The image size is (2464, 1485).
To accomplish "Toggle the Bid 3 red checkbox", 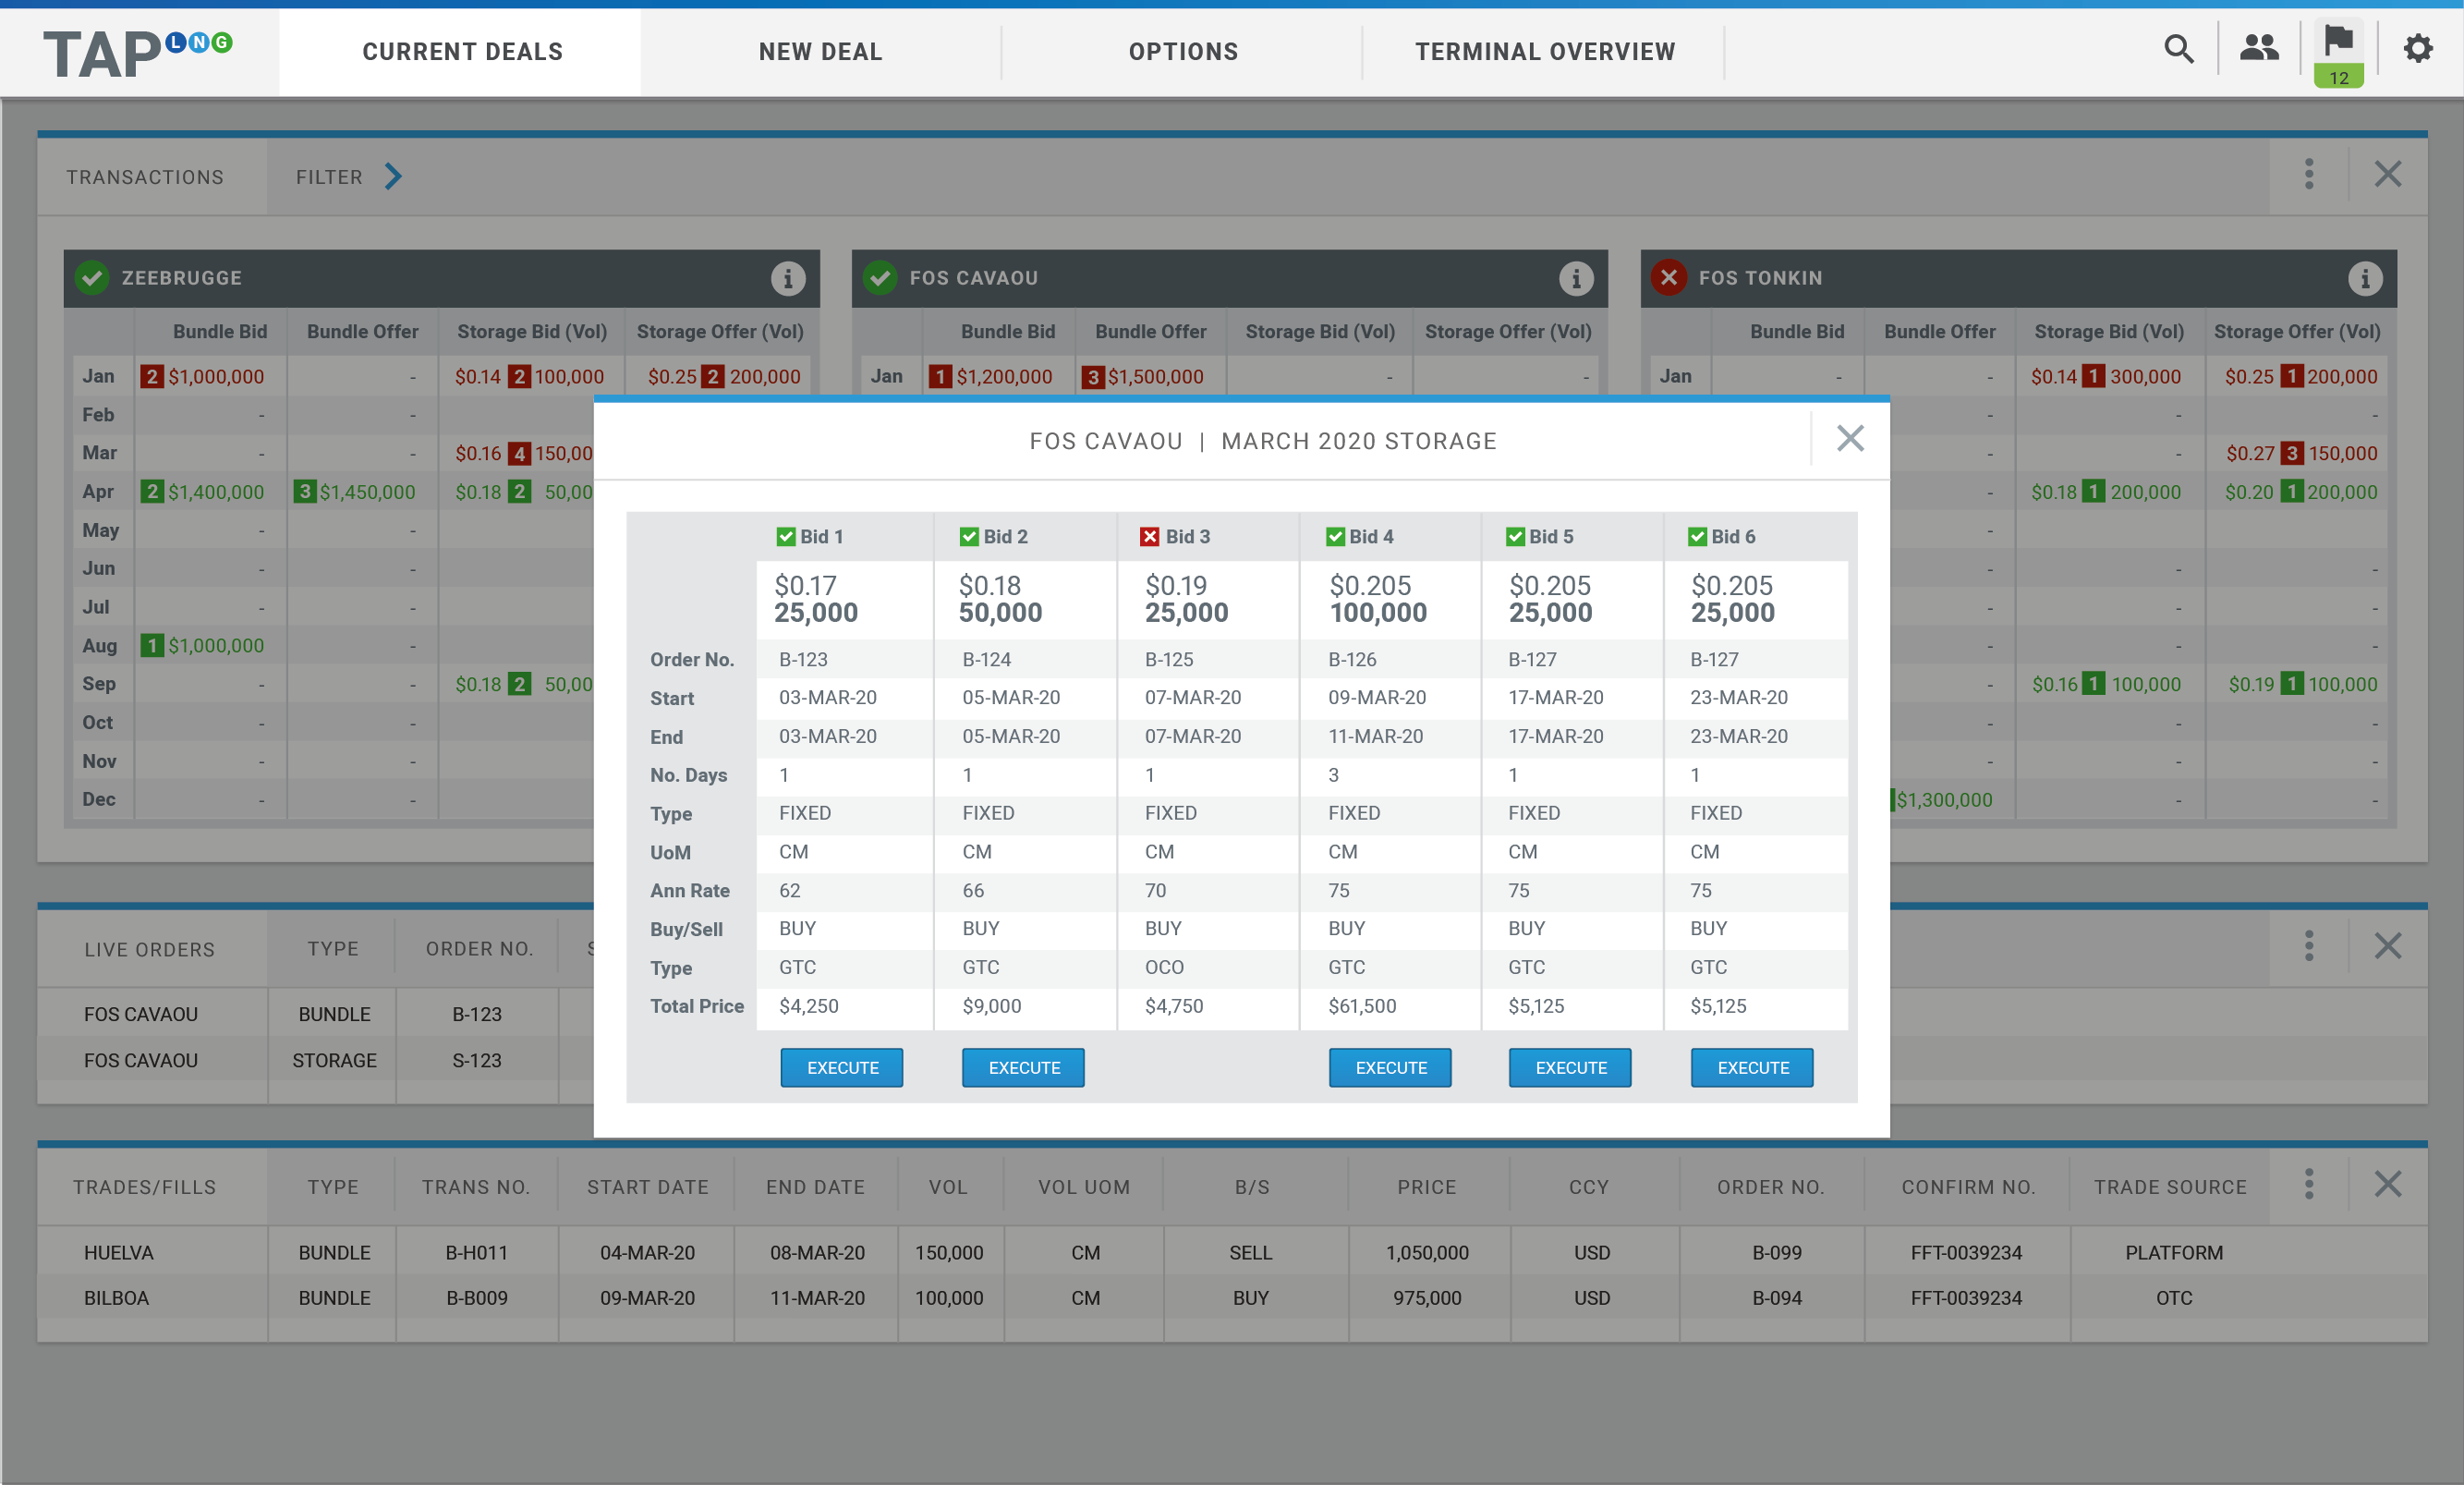I will coord(1150,537).
